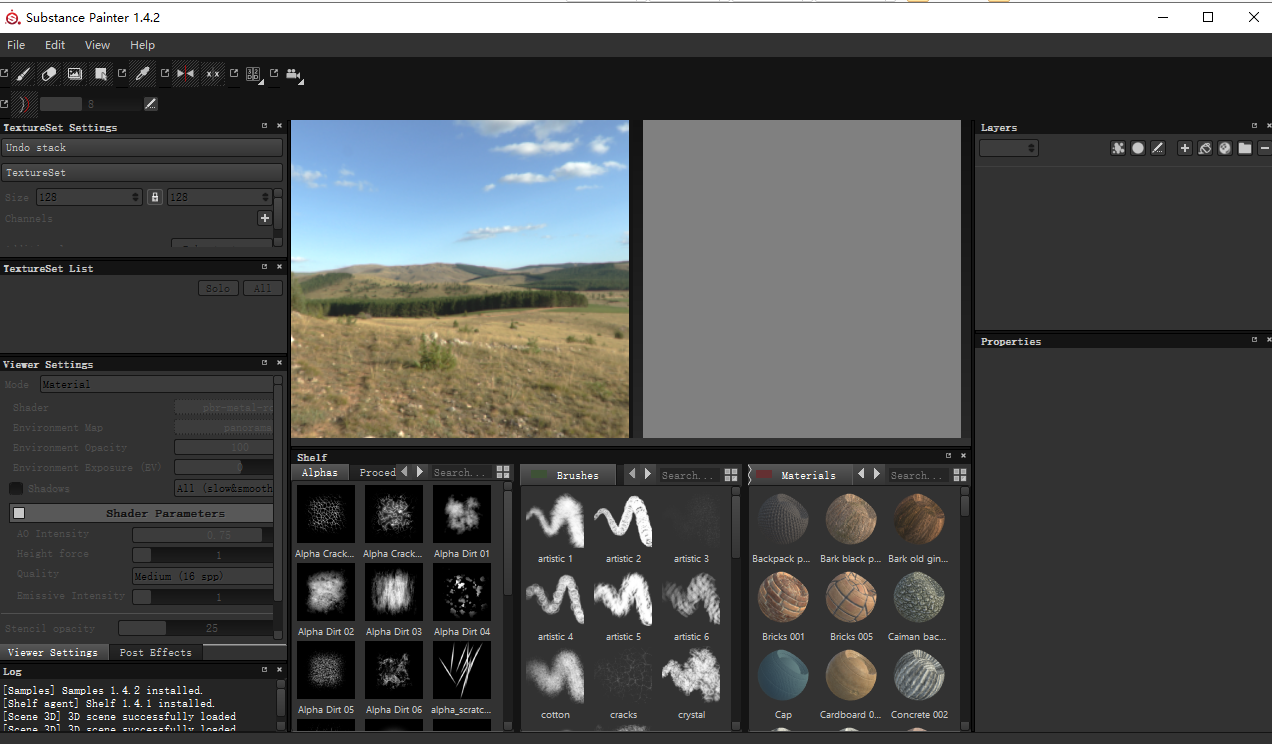Open the 3D/2D view mode icon
Image resolution: width=1272 pixels, height=744 pixels.
[x=253, y=74]
